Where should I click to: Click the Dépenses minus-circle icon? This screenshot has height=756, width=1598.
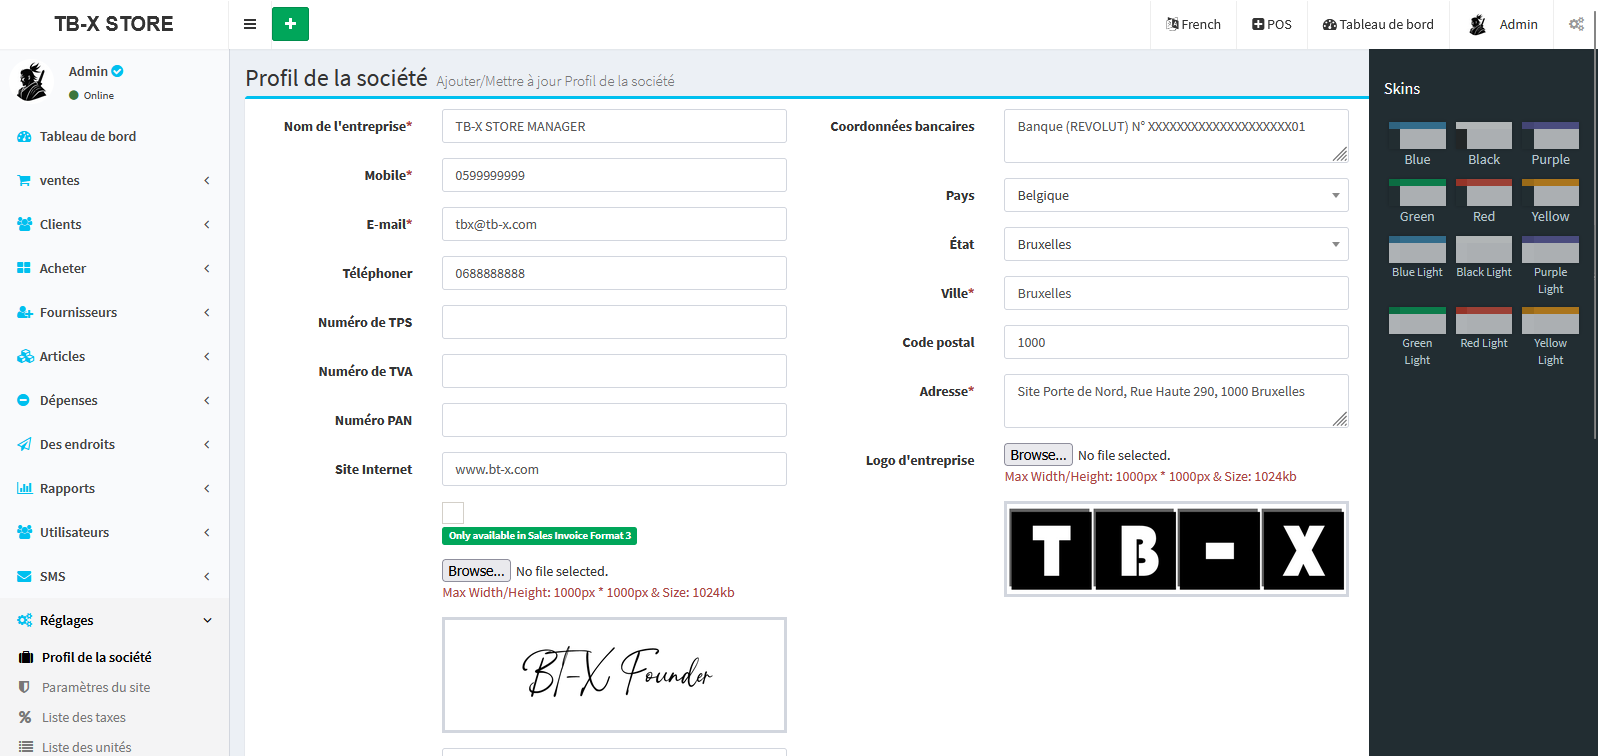click(x=24, y=401)
